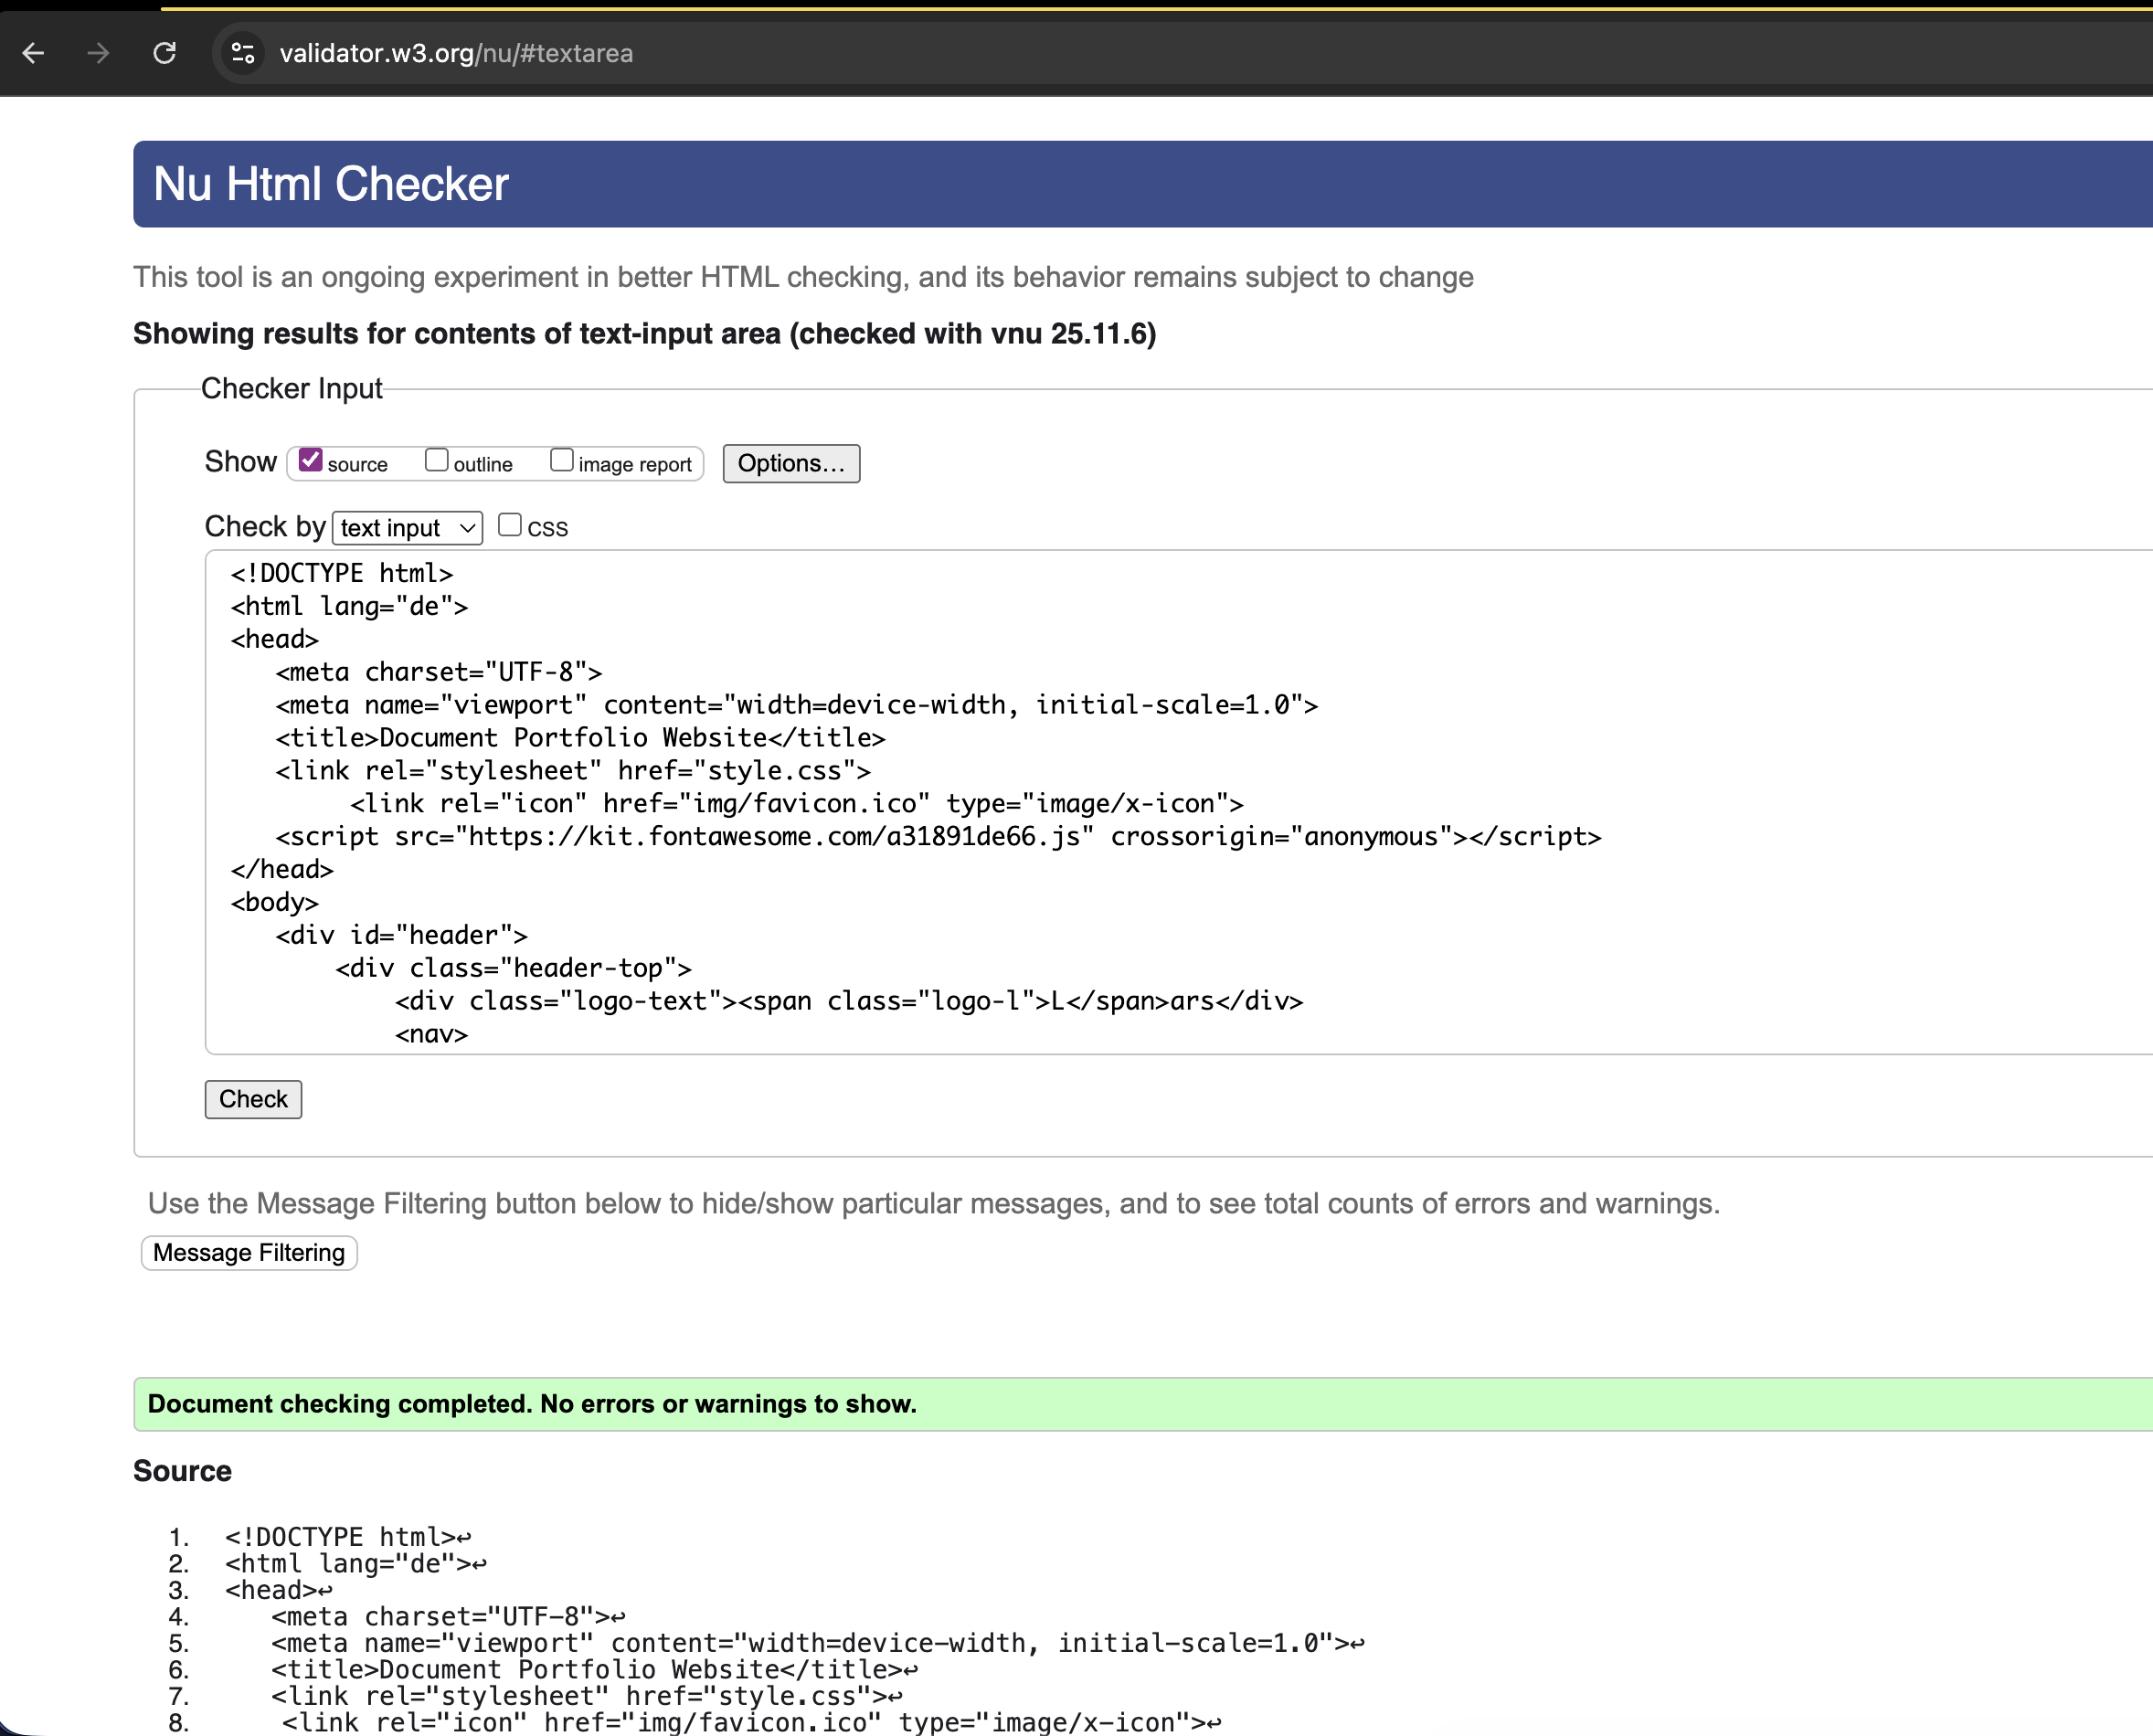
Task: Uncheck the source checkbox
Action: [x=311, y=460]
